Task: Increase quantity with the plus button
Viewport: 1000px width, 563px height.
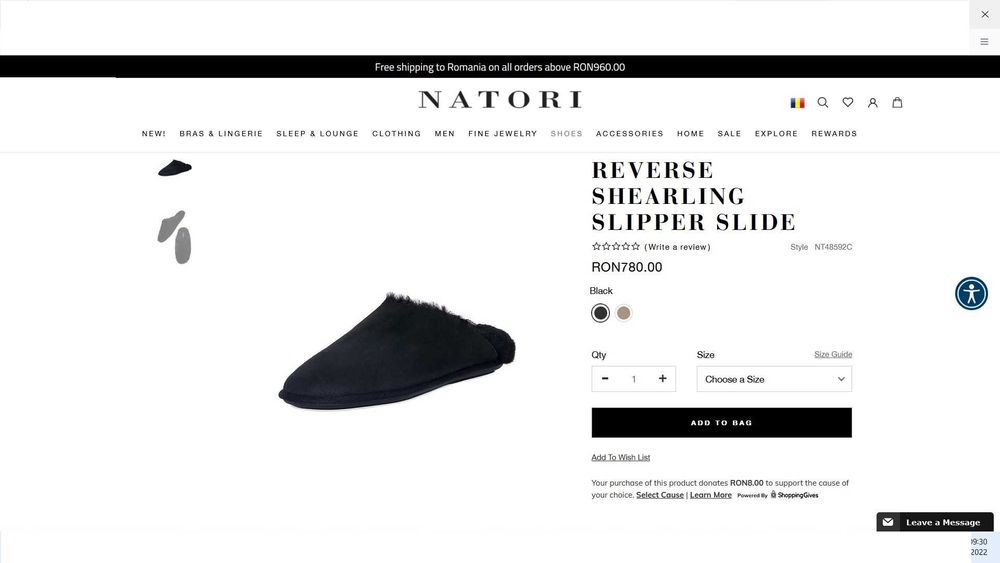Action: [663, 379]
